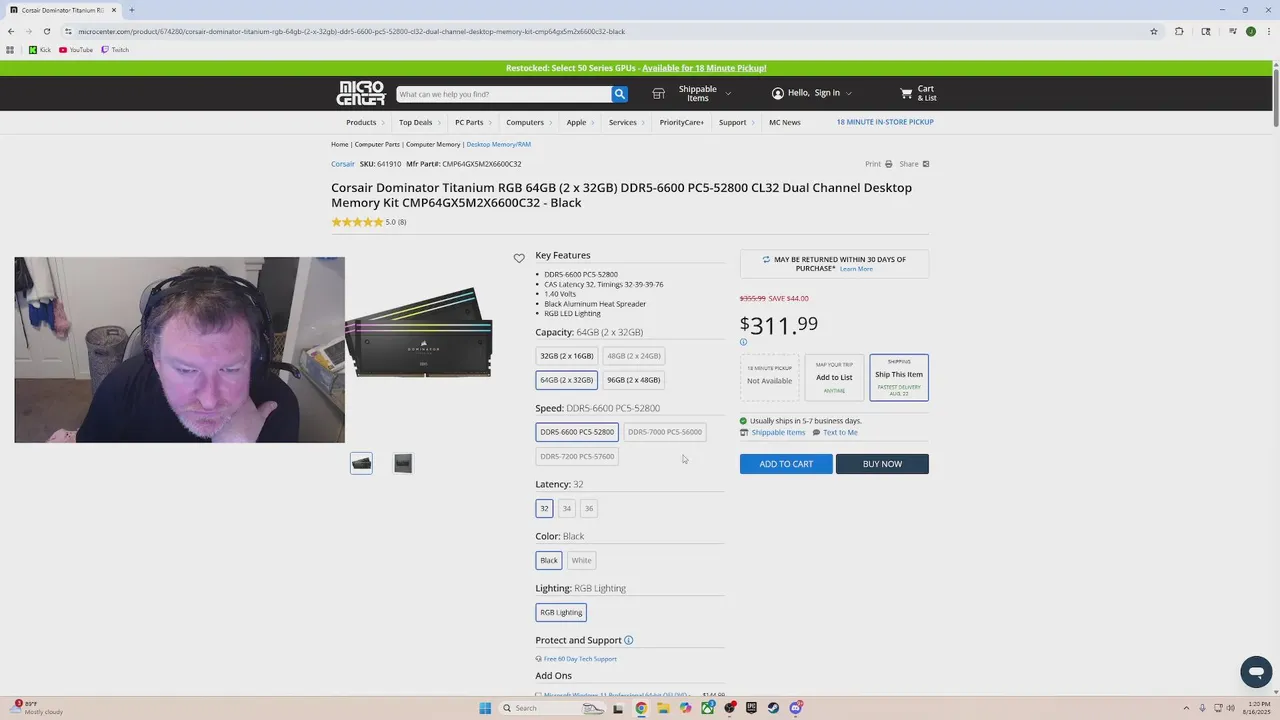Open the YouTube bookmark
The image size is (1280, 720).
coord(76,50)
